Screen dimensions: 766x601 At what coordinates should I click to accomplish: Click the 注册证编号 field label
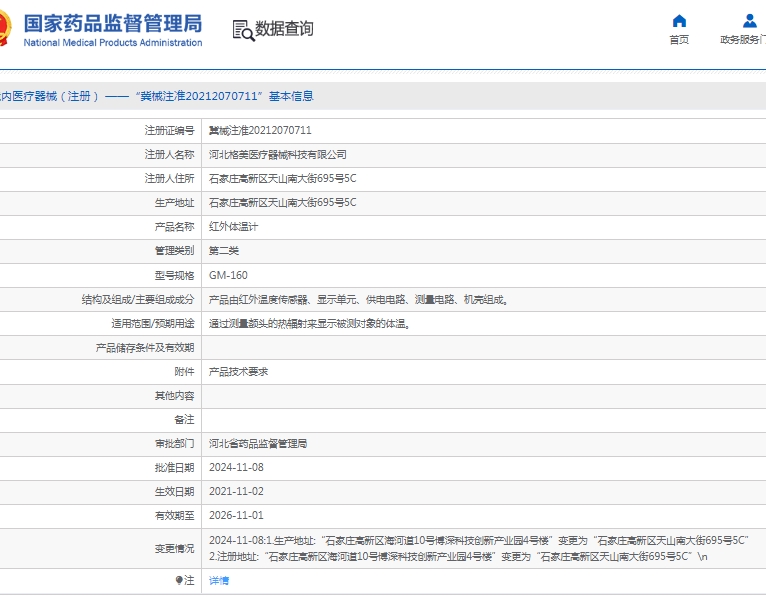tap(169, 130)
